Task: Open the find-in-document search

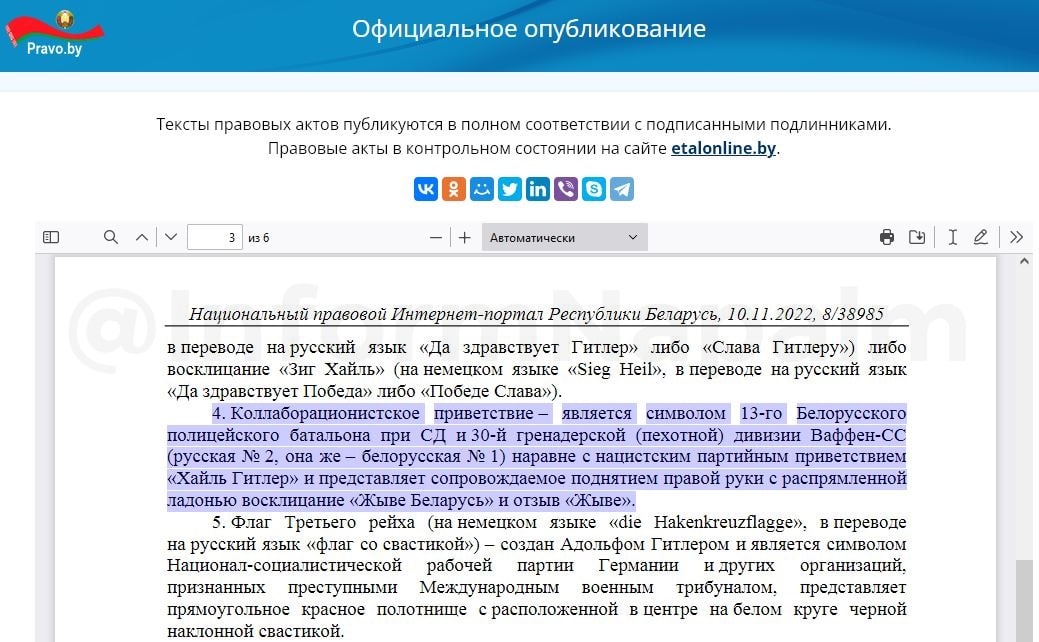Action: (x=111, y=237)
